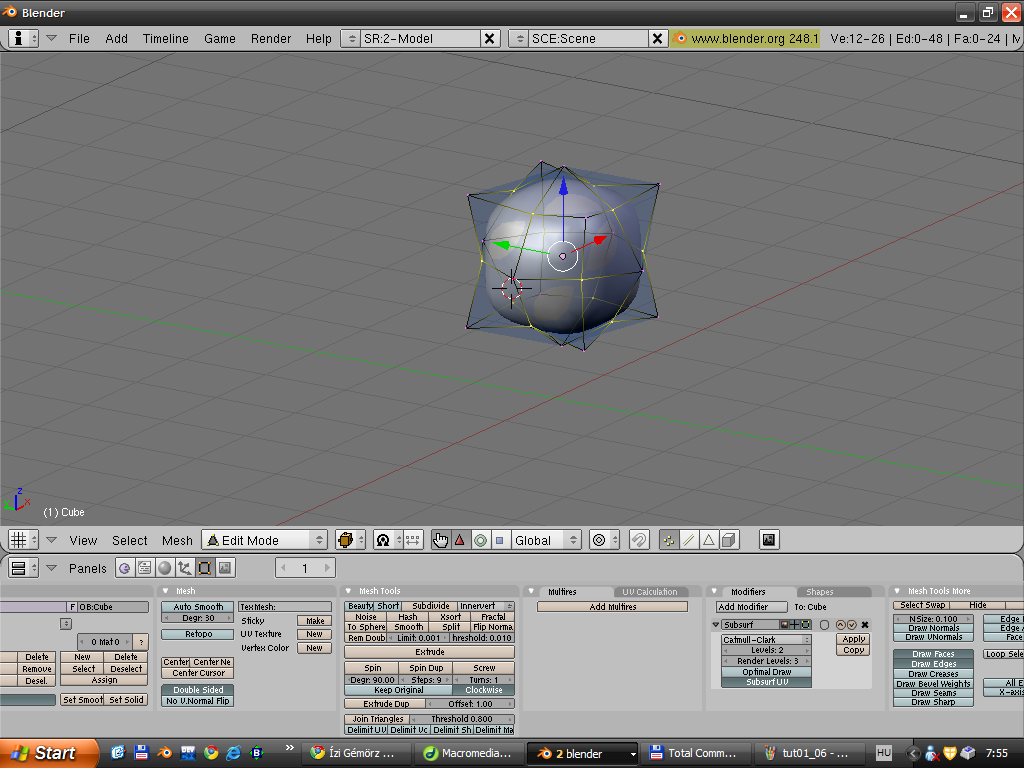Collapse the Subsurf modifier panel triangle
This screenshot has width=1024, height=768.
coord(716,625)
